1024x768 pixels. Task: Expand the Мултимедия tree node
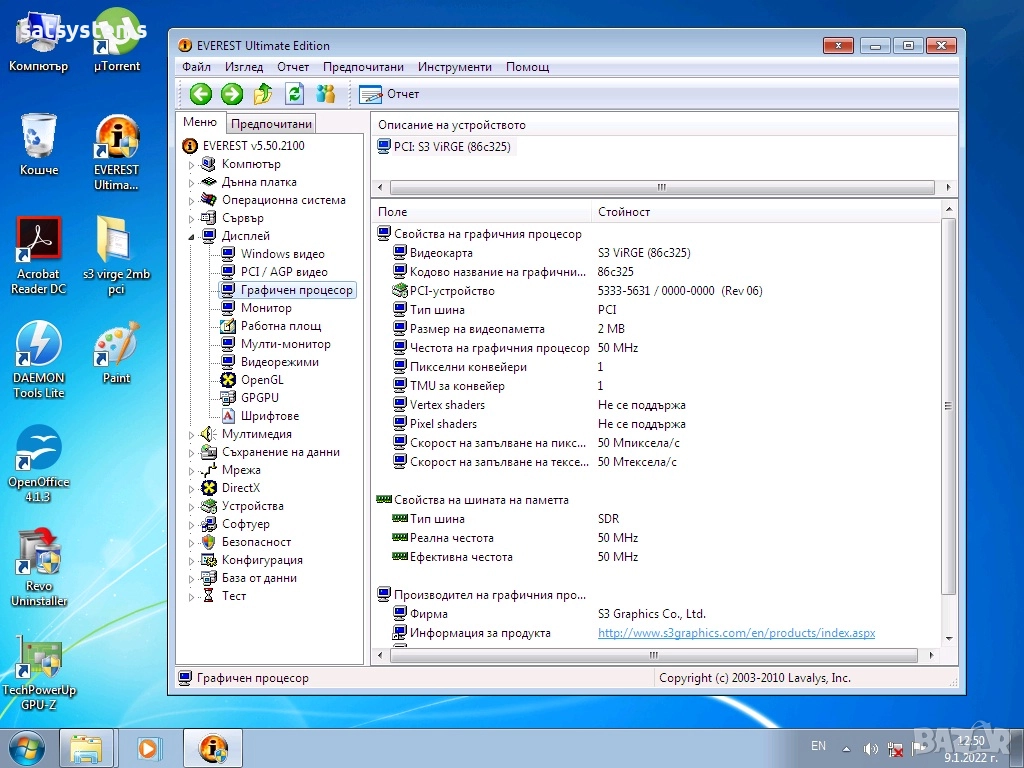(x=191, y=435)
